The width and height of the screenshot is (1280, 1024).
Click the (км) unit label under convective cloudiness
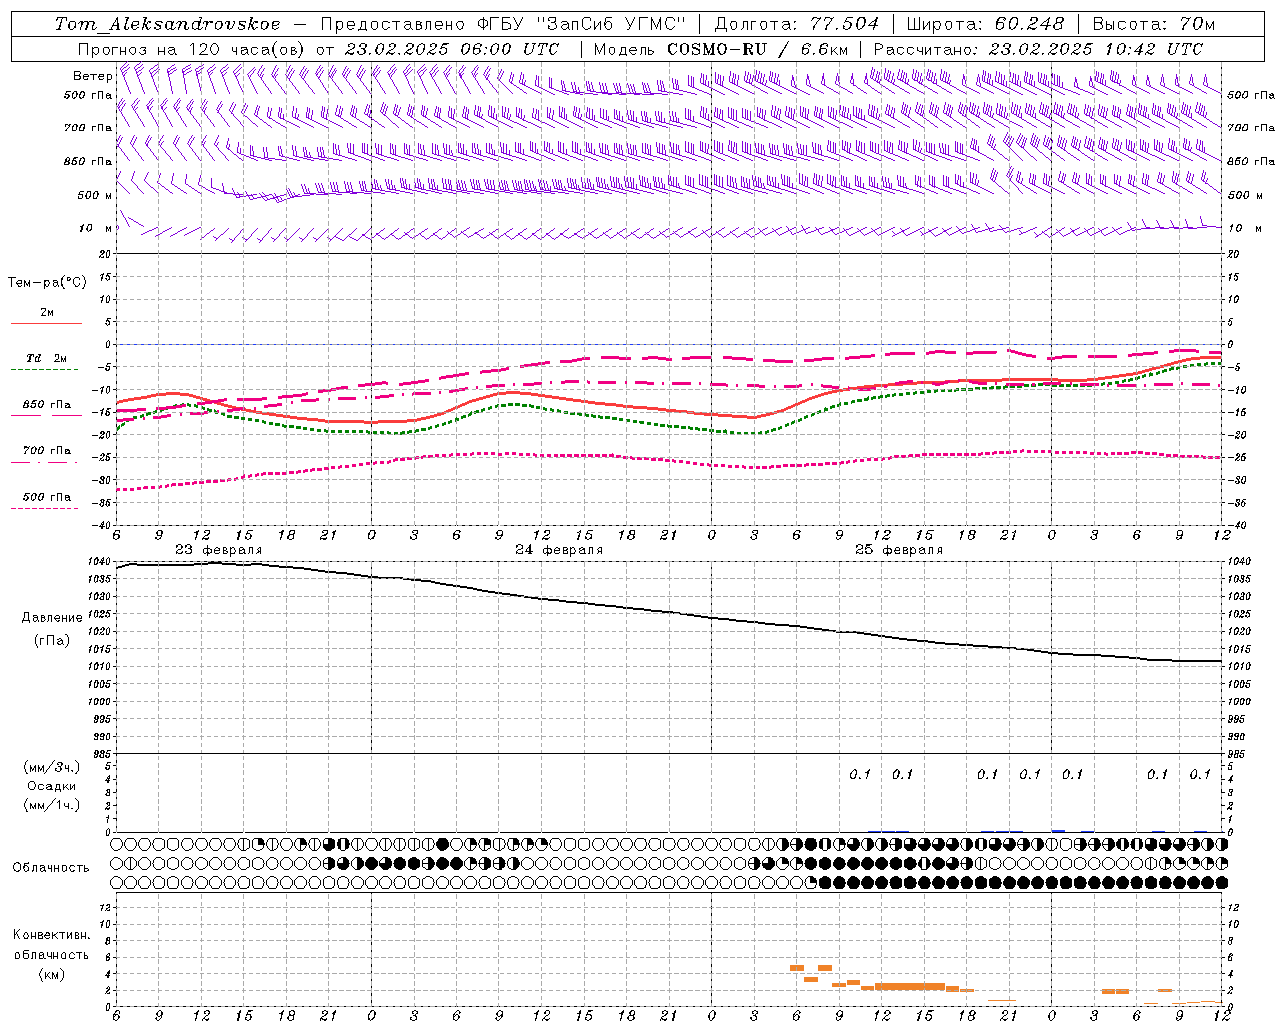(x=52, y=974)
